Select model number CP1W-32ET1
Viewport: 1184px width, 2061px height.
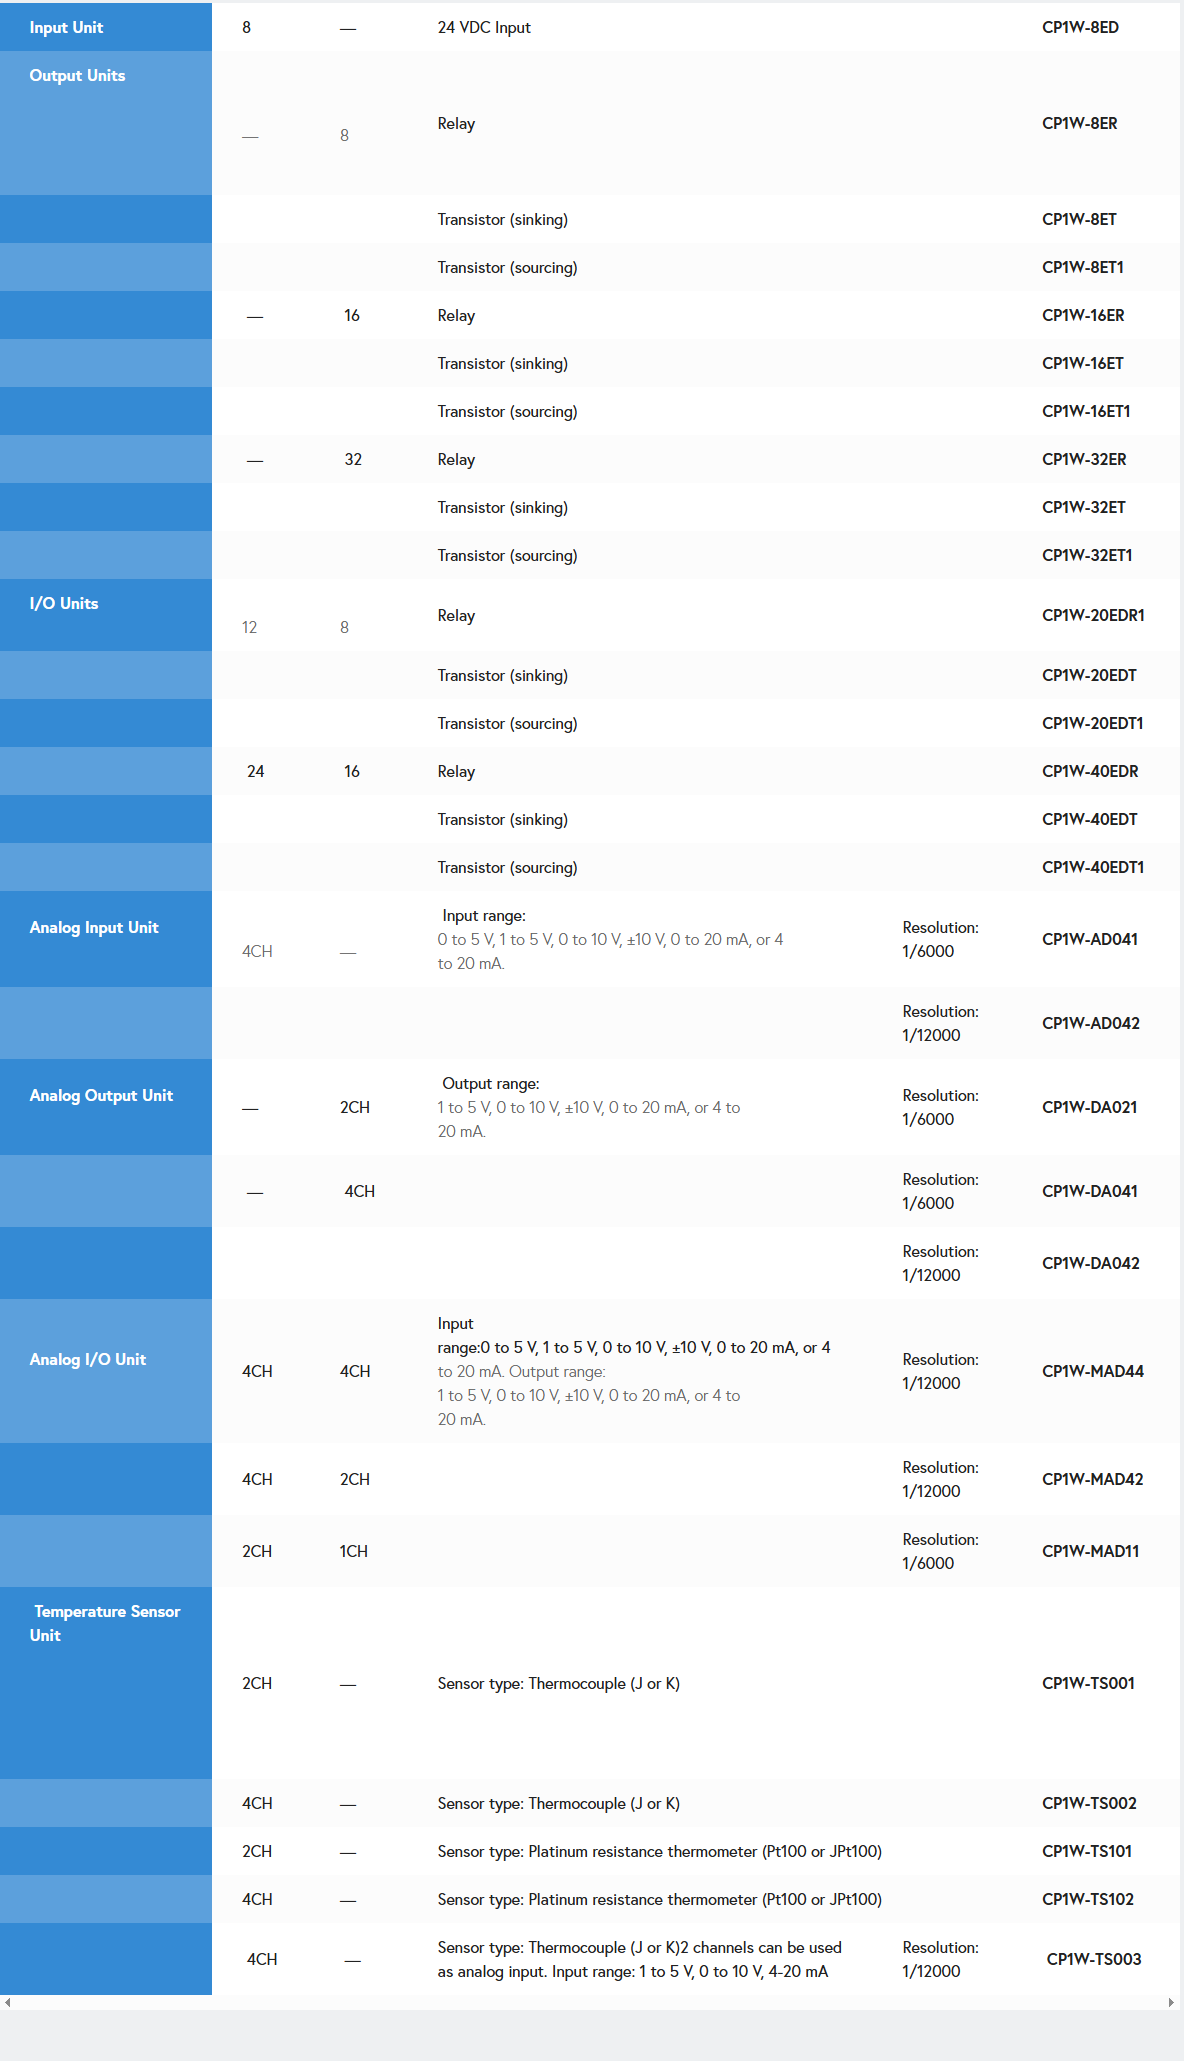(x=1087, y=555)
